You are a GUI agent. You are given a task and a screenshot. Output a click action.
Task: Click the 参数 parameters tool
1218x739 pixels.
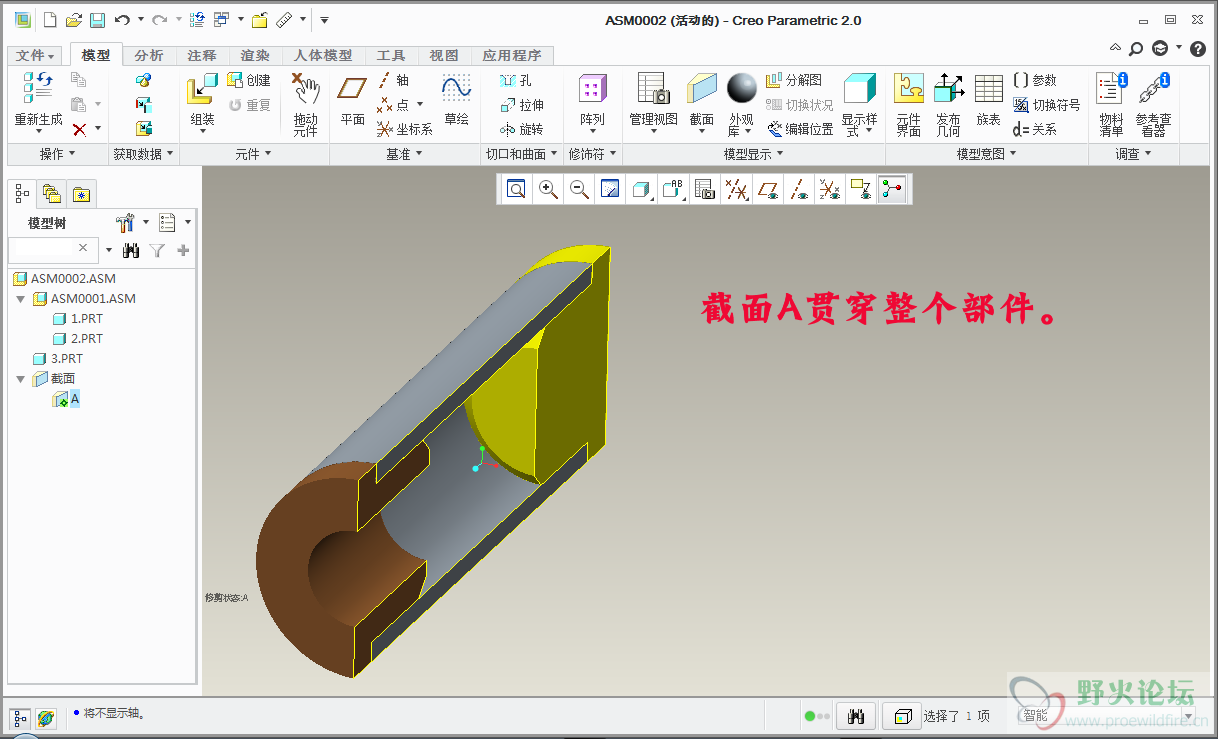pos(1034,80)
